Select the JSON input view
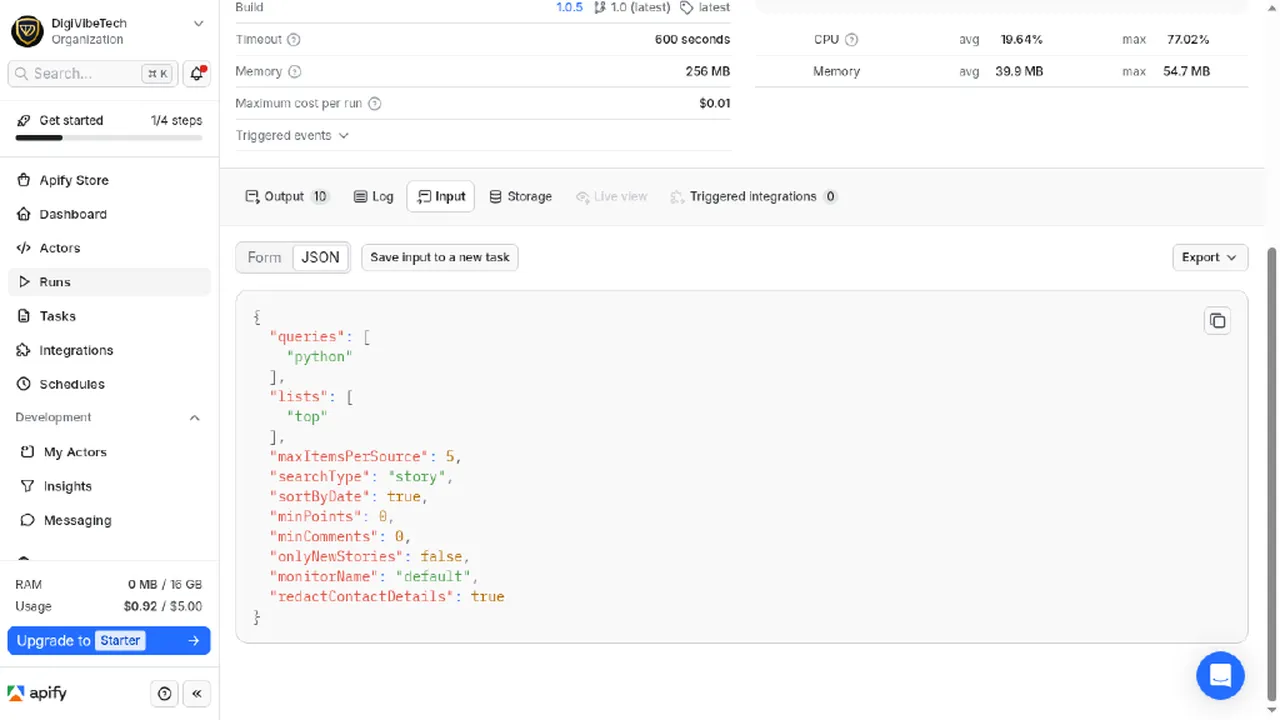This screenshot has width=1280, height=720. [321, 257]
